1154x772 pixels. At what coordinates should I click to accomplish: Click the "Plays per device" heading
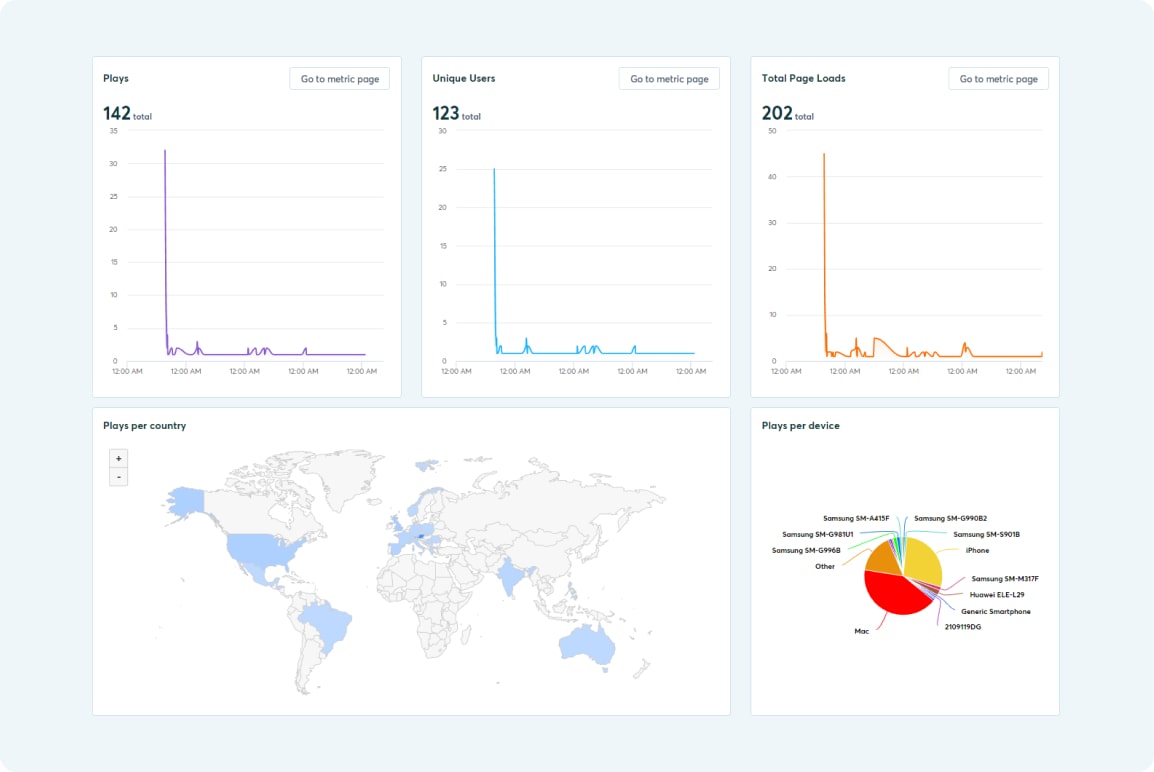(801, 425)
